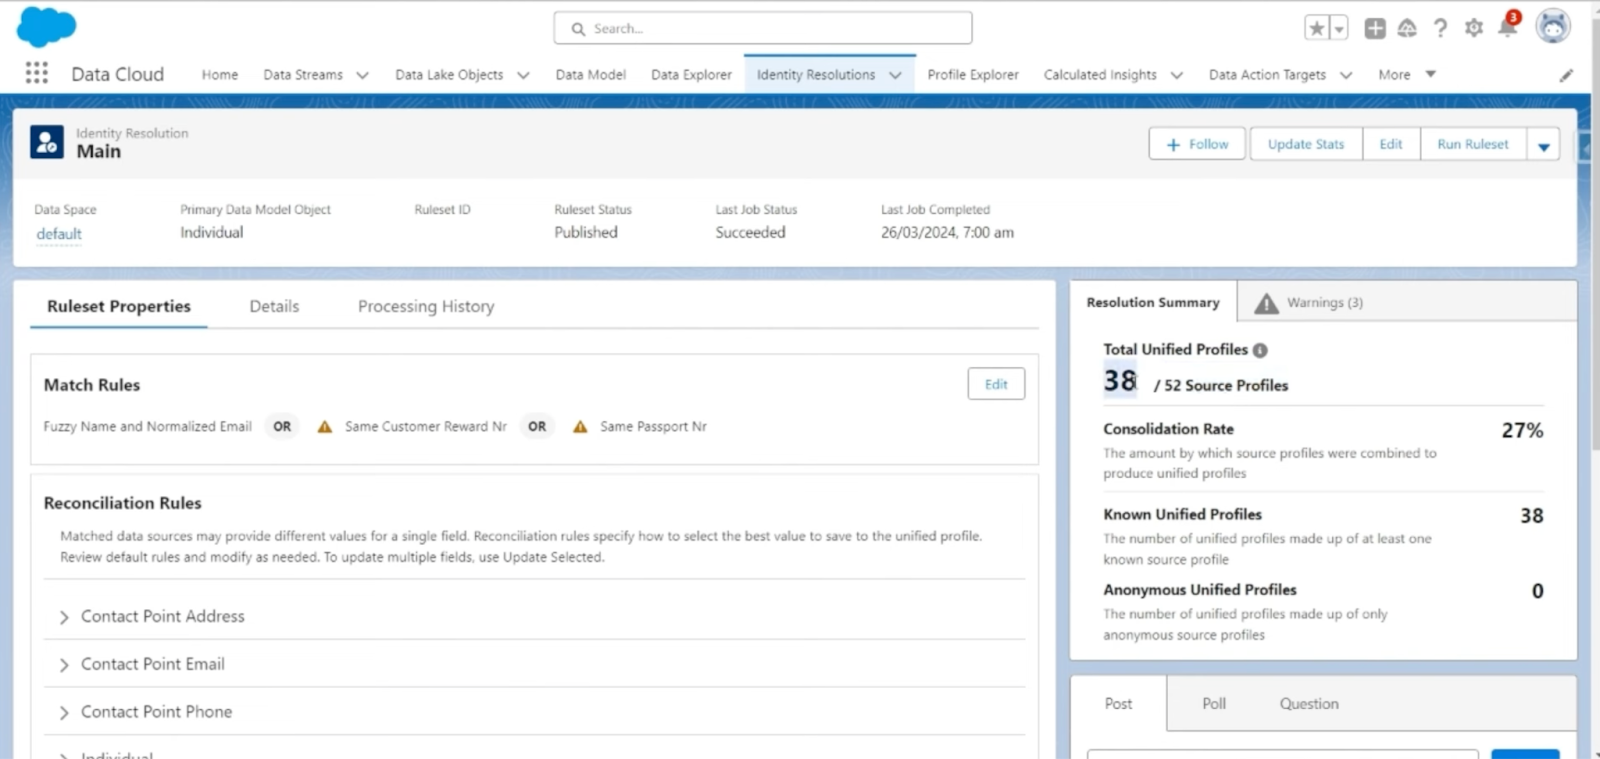Click the 38 unified profiles count
1600x759 pixels.
coord(1120,381)
